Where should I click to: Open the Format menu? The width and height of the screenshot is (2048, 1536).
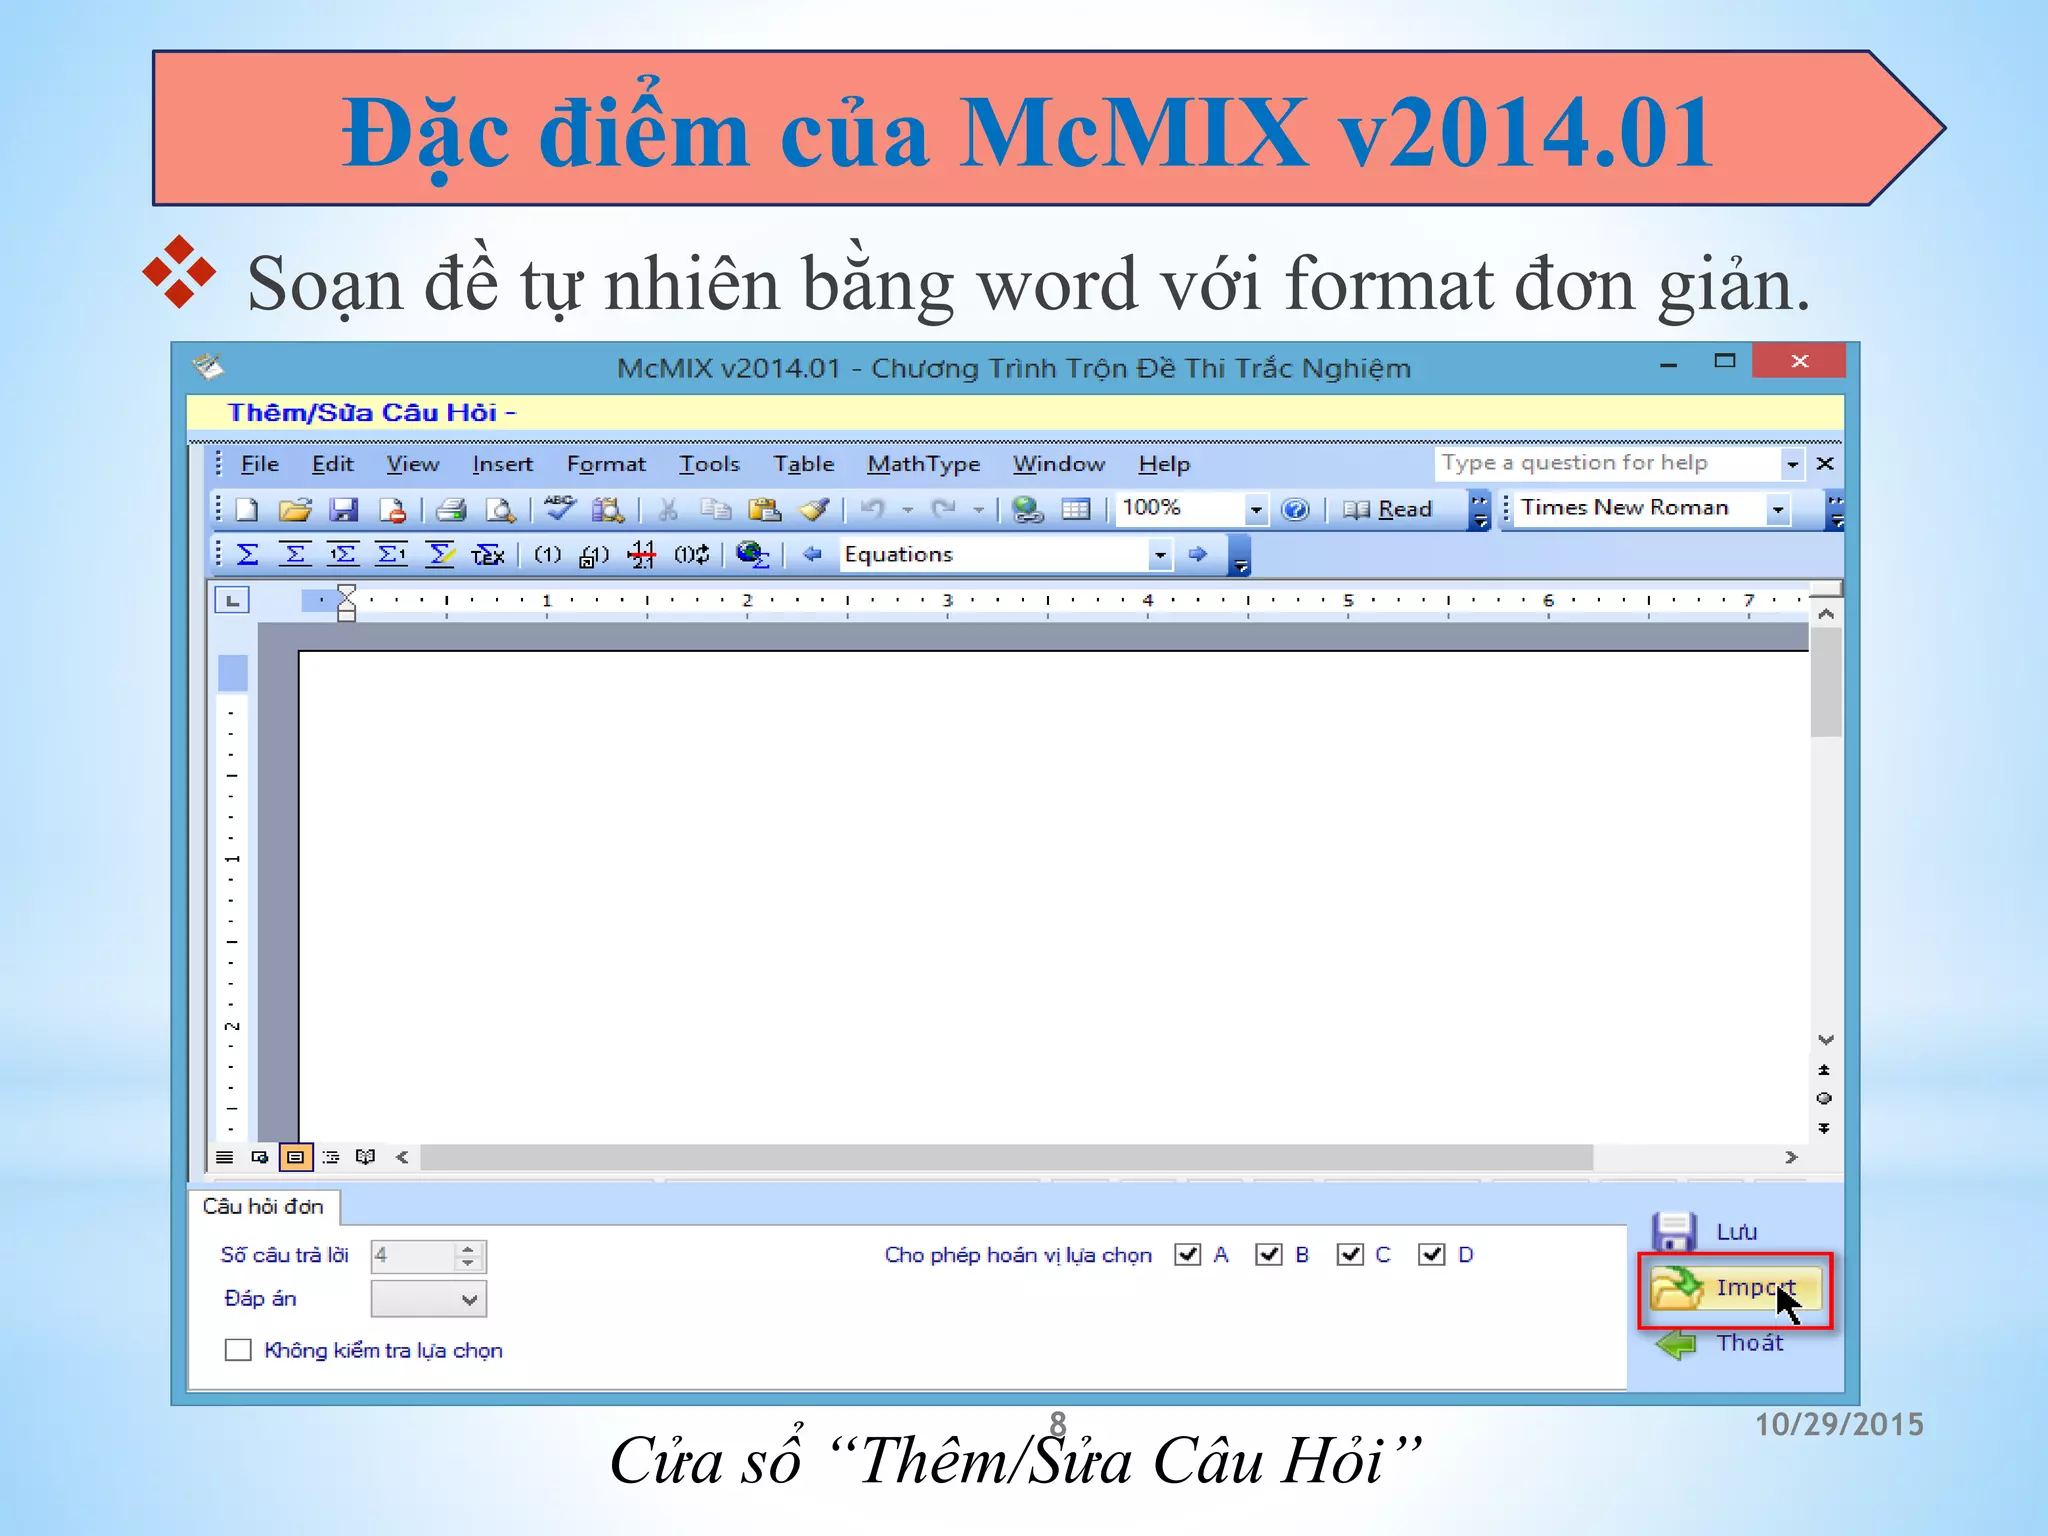tap(606, 464)
